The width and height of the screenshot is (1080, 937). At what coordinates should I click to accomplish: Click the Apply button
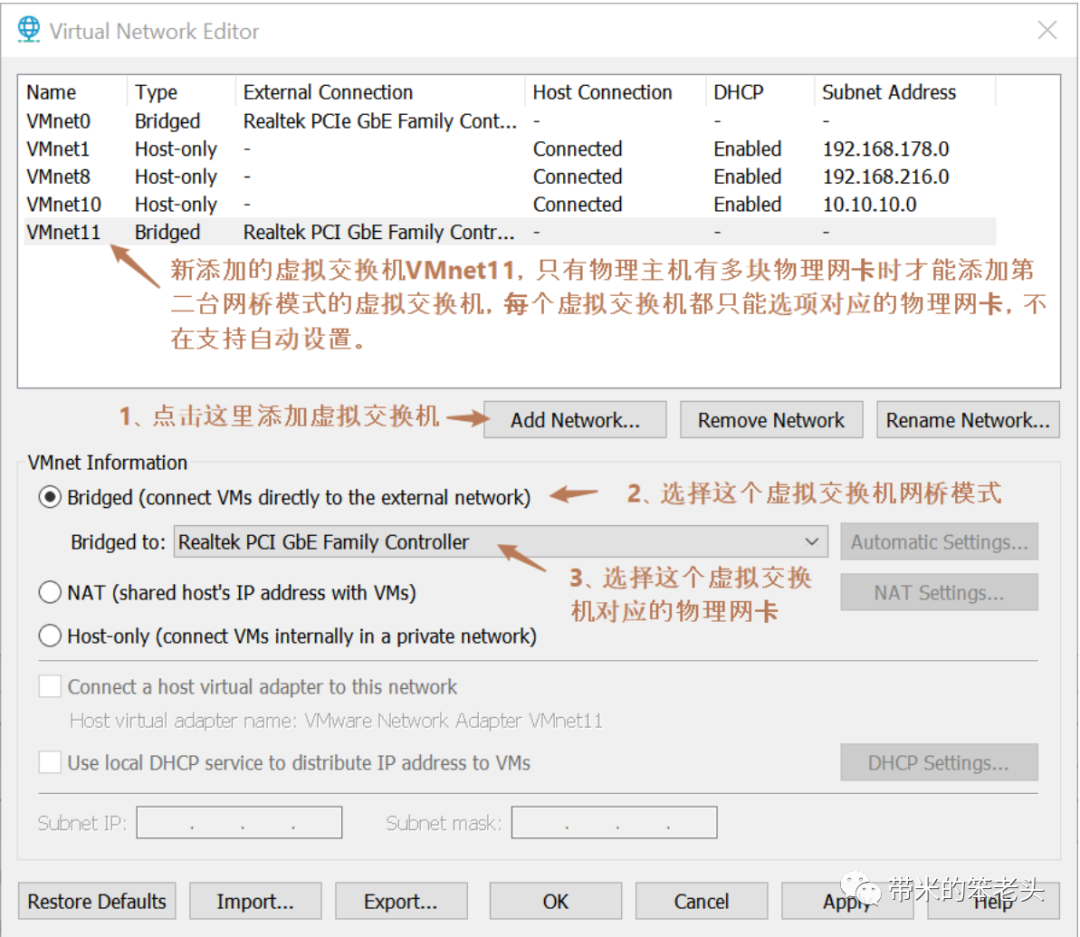(847, 901)
